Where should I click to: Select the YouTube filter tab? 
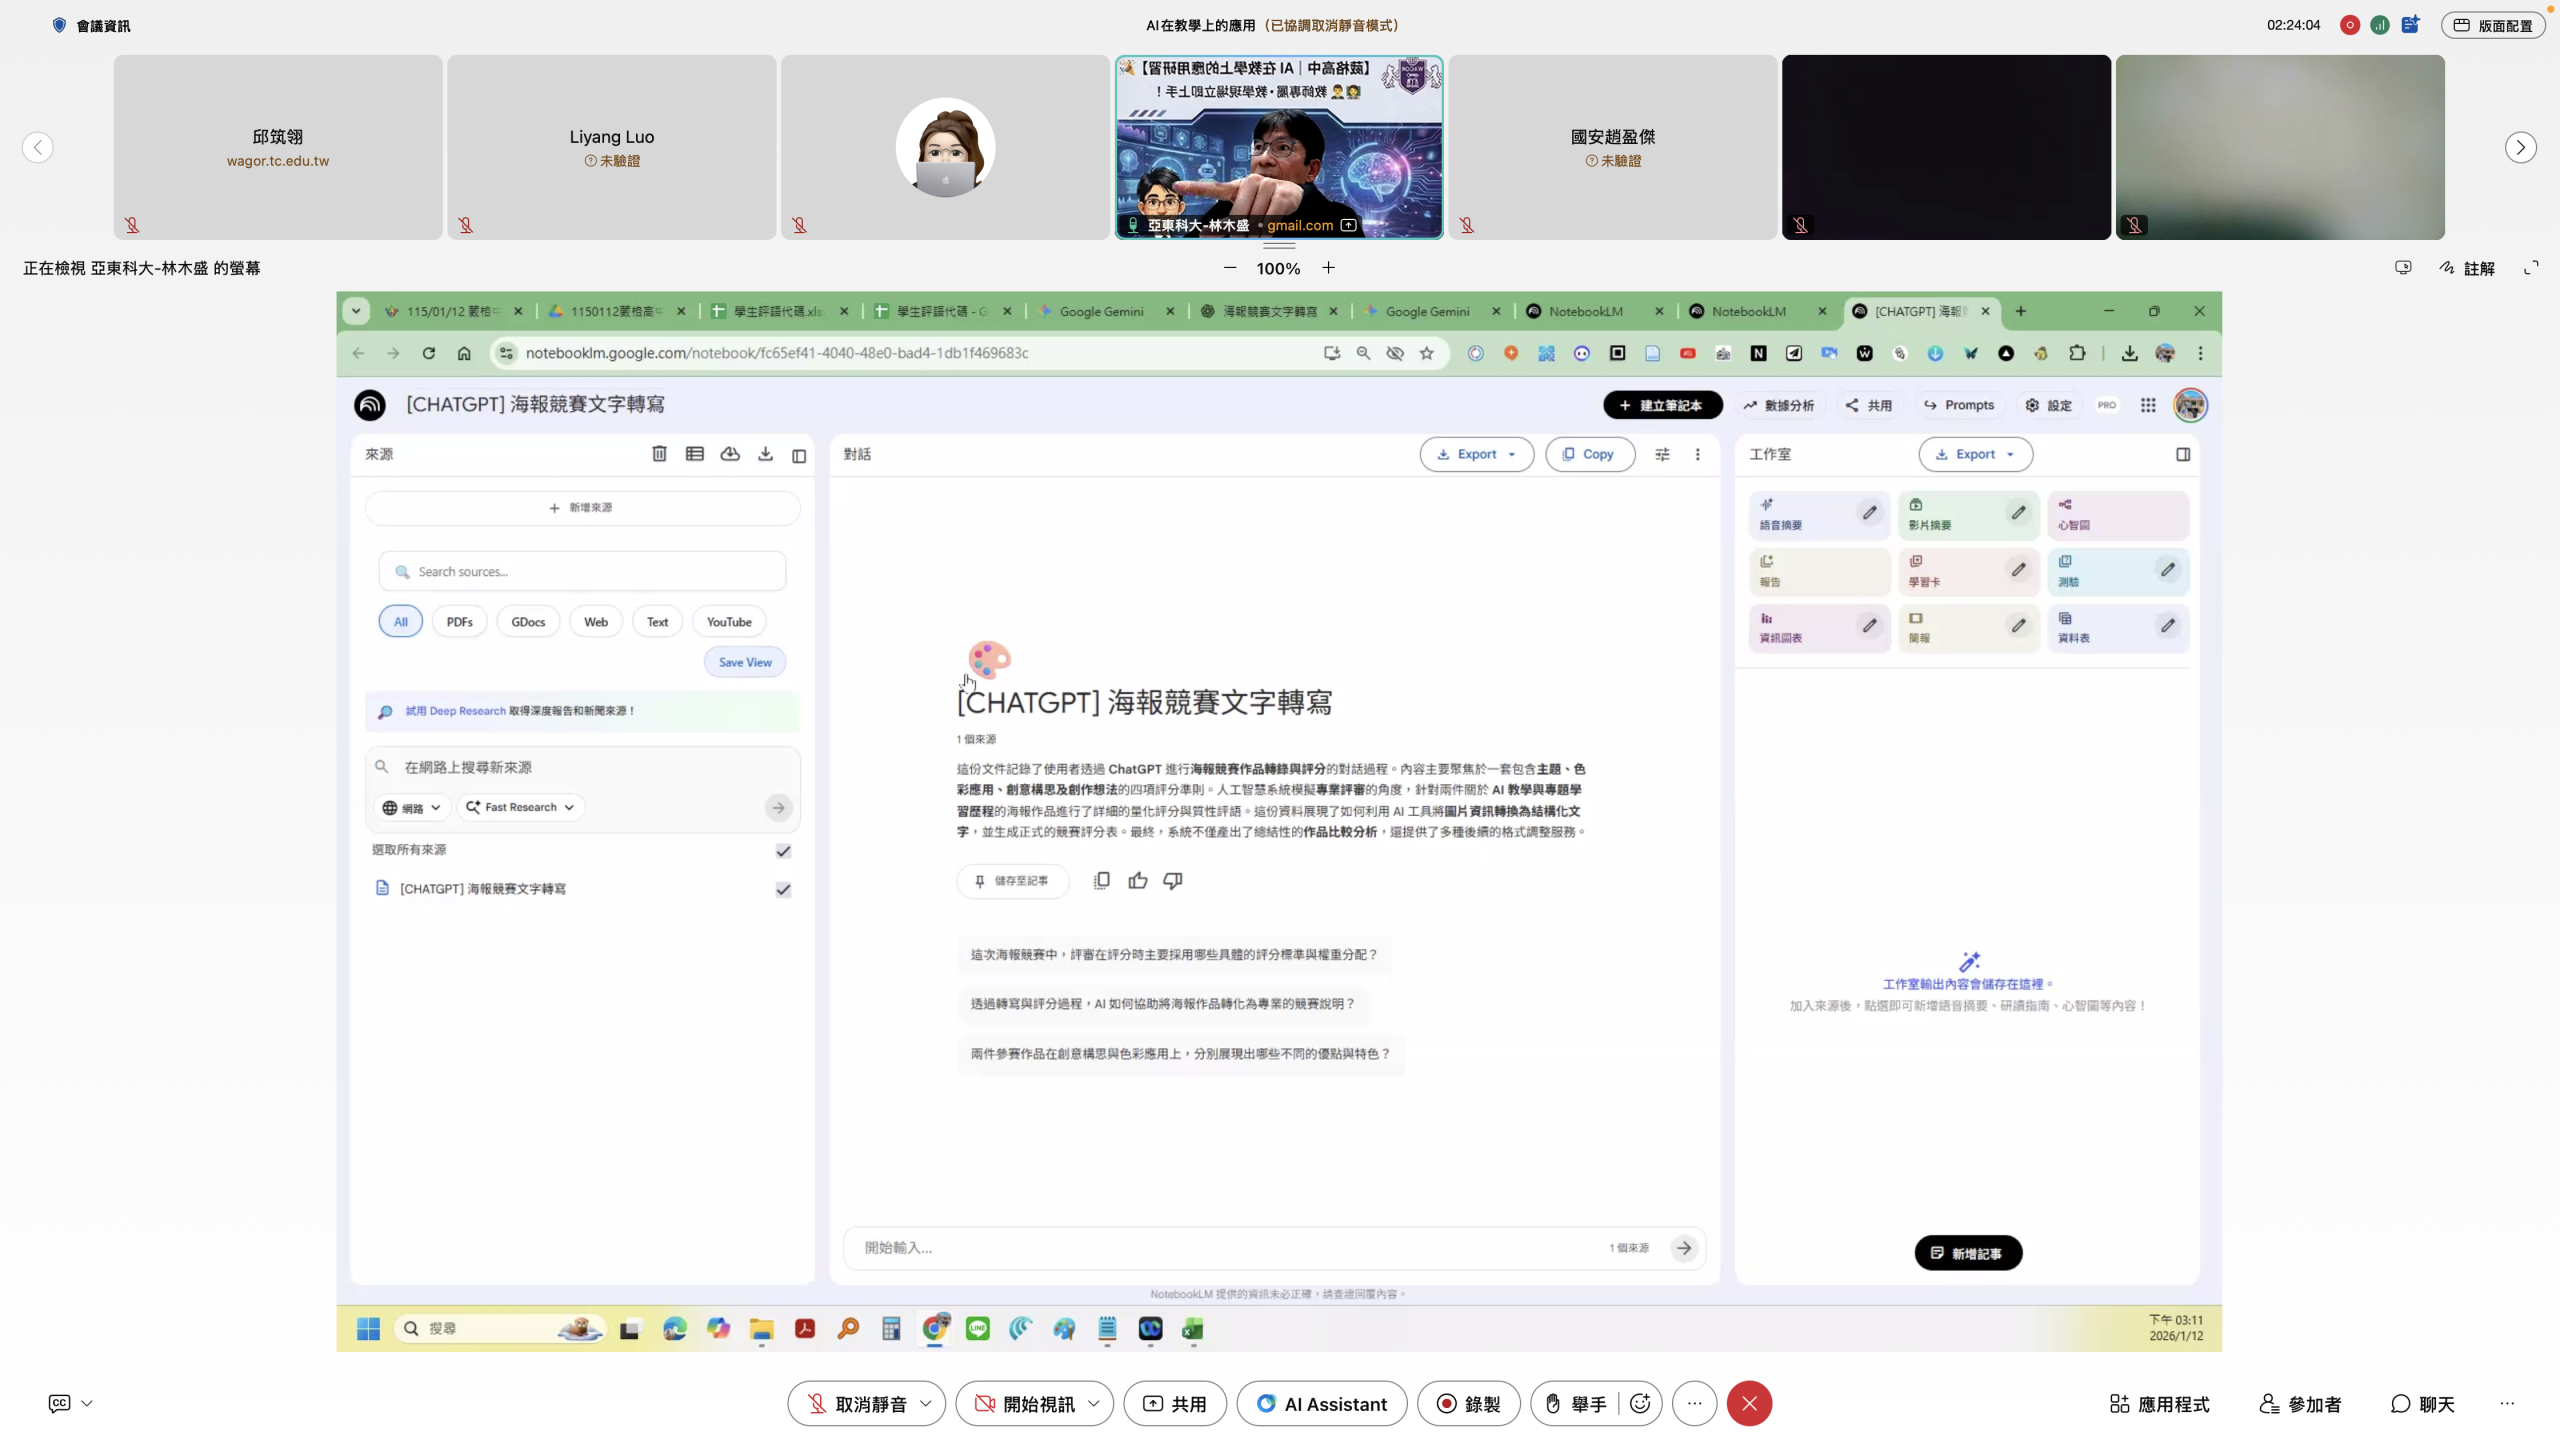728,622
